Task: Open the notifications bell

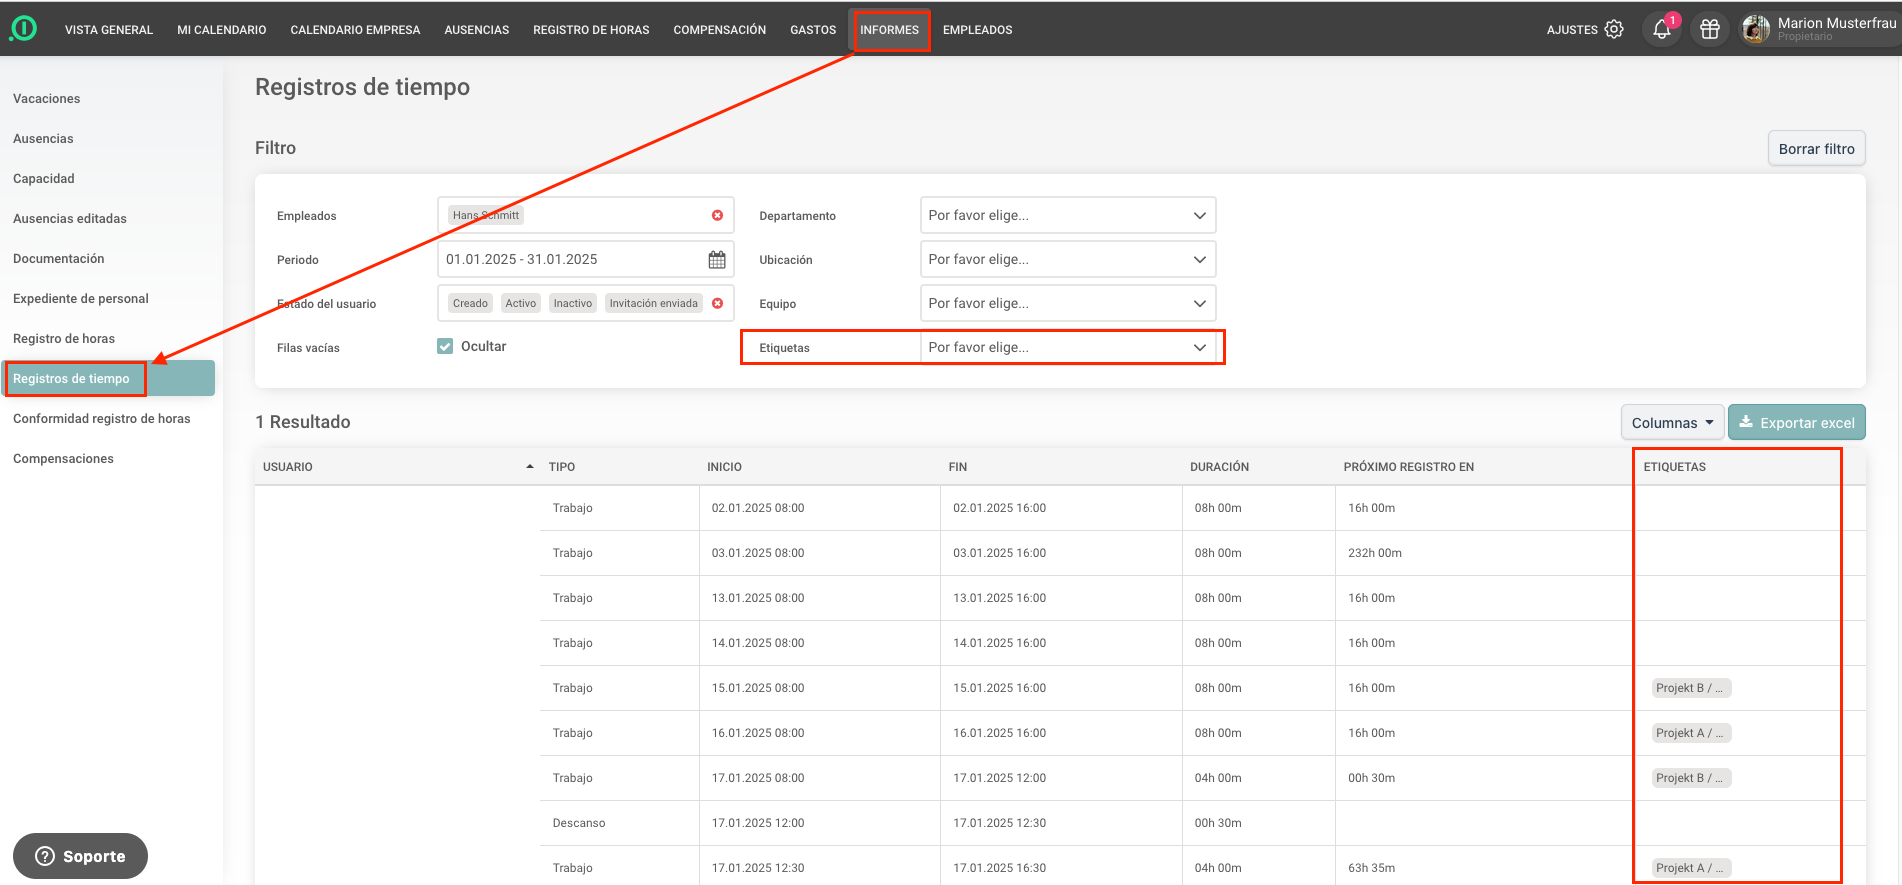Action: (x=1662, y=30)
